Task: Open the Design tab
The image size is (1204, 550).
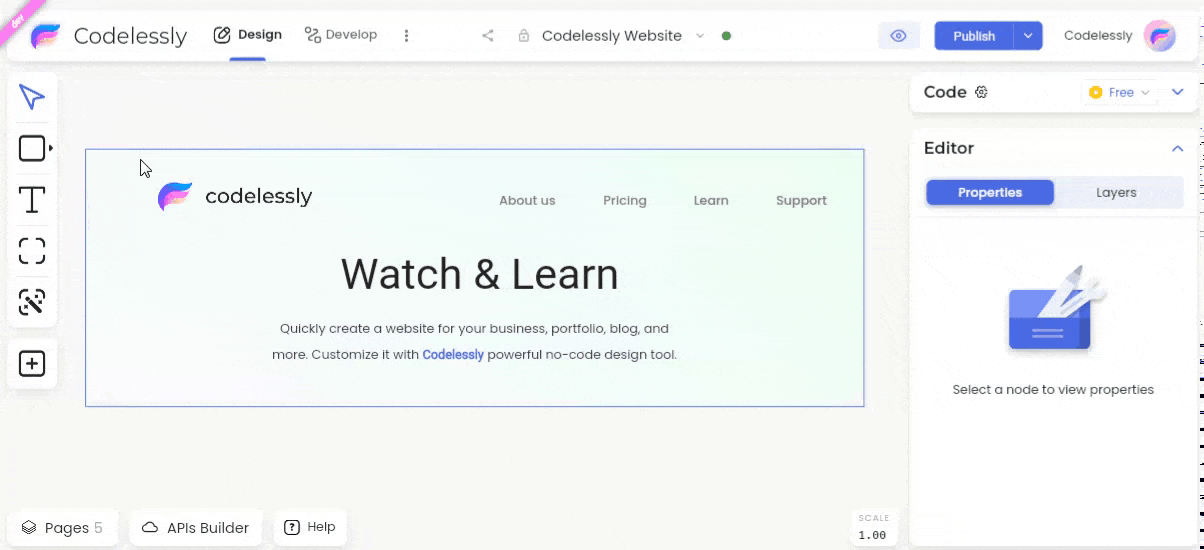Action: coord(247,35)
